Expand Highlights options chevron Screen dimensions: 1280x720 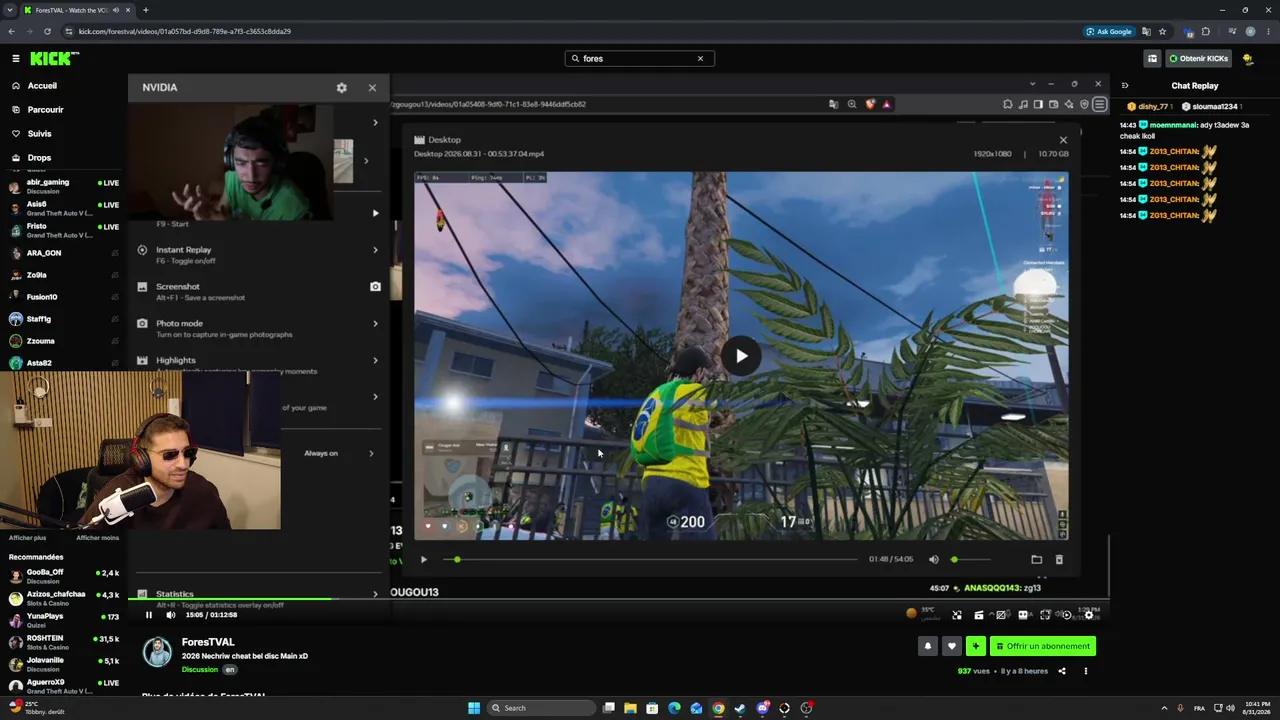(x=375, y=360)
